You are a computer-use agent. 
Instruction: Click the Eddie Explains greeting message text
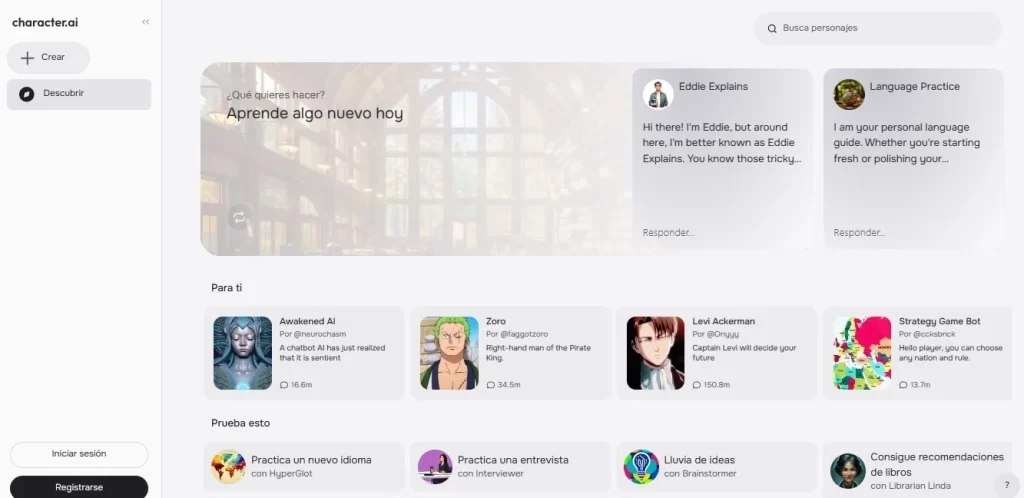point(722,143)
